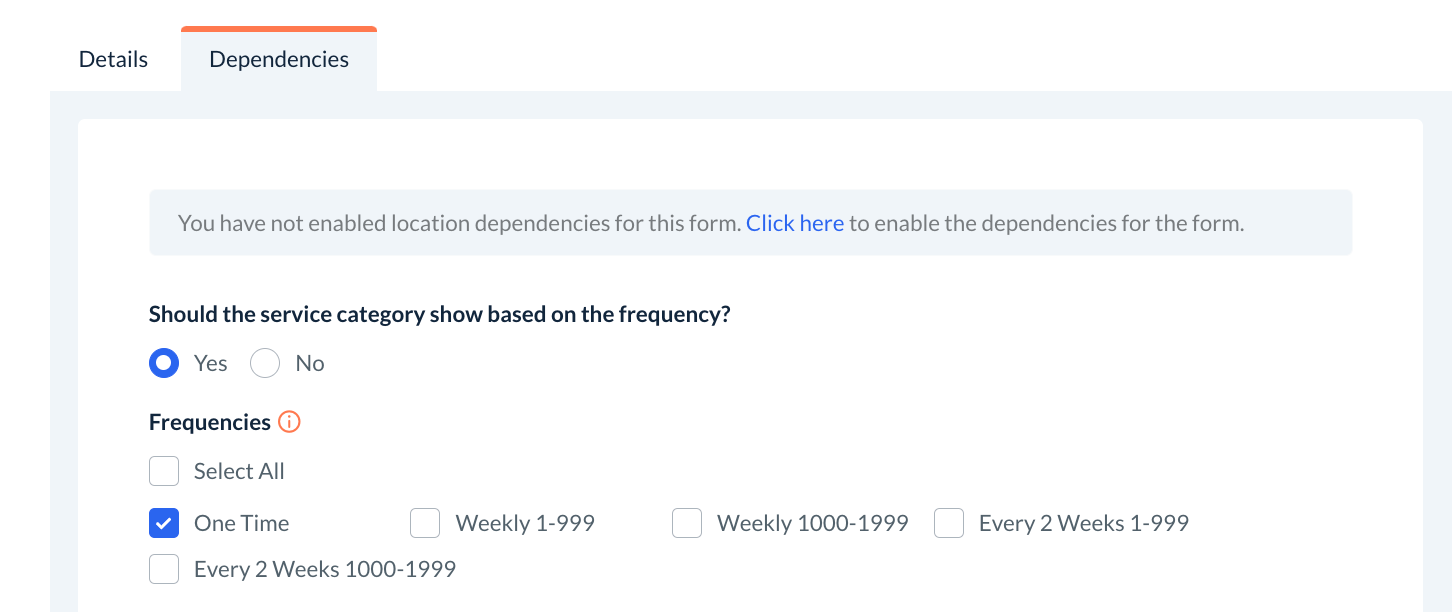The image size is (1456, 612).
Task: Tick the Select All checkbox
Action: [164, 471]
